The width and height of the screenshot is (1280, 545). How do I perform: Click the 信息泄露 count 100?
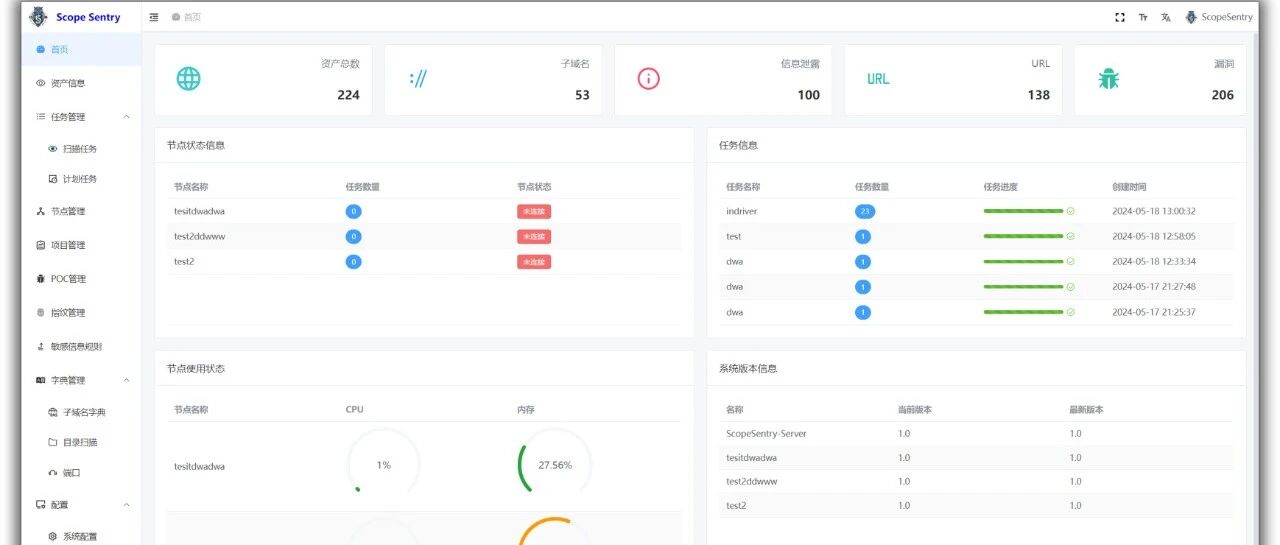tap(809, 95)
